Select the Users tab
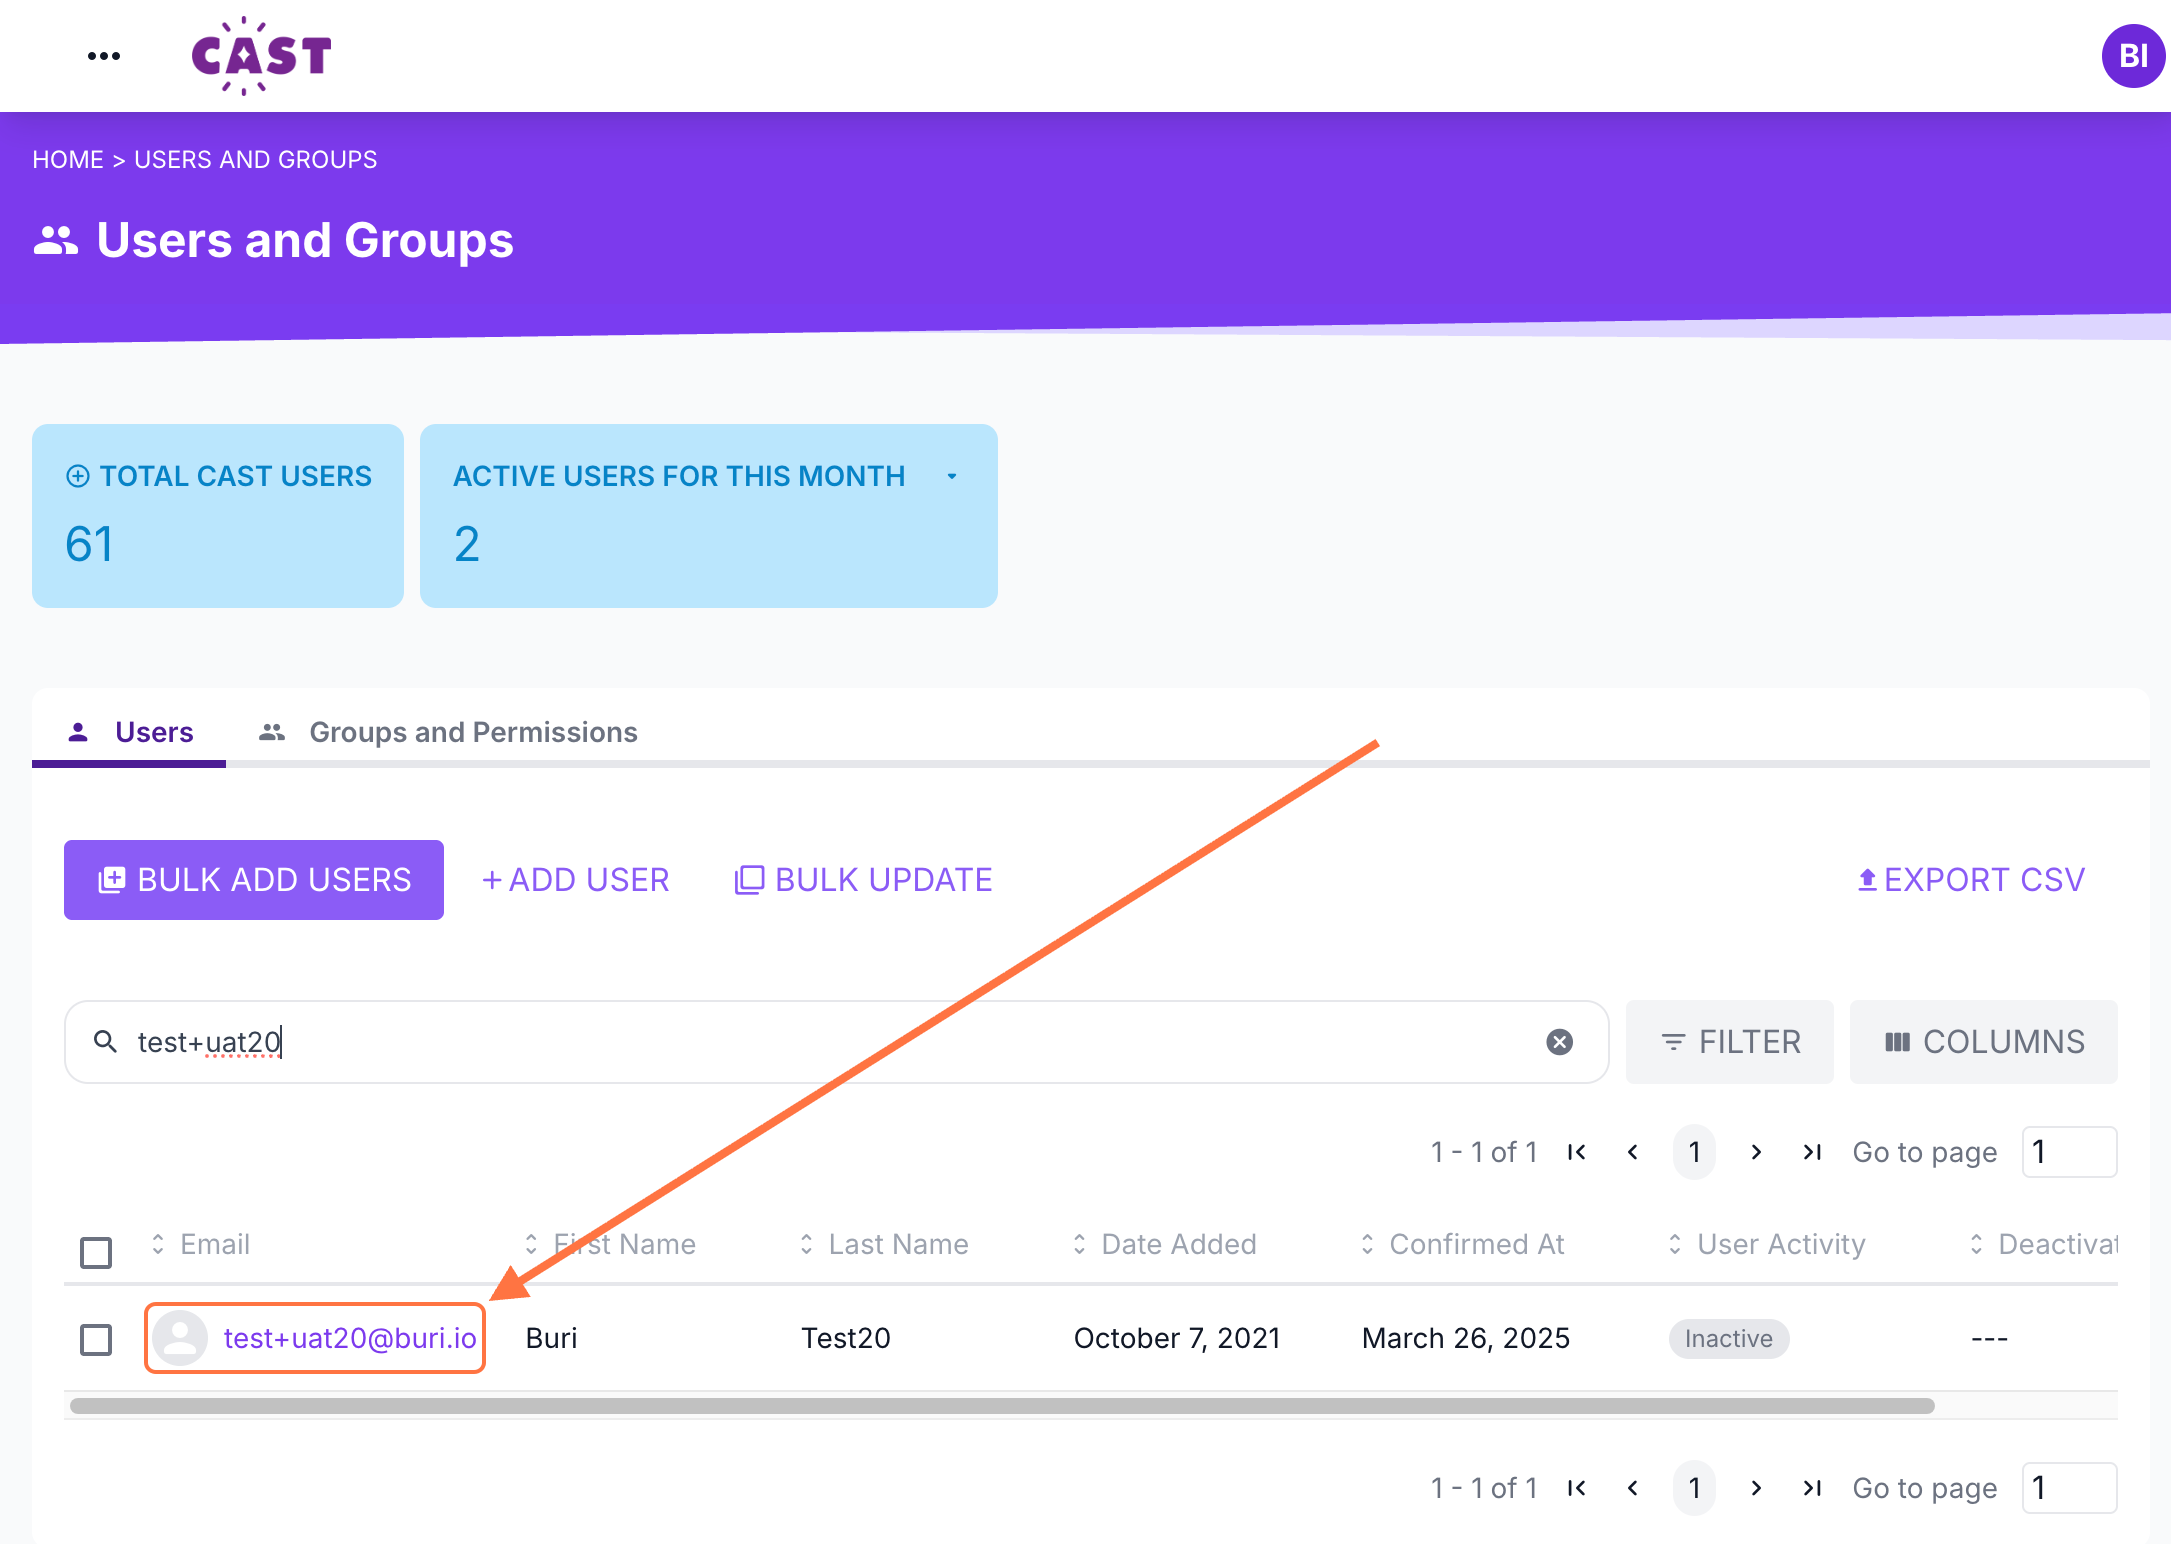2171x1544 pixels. pyautogui.click(x=153, y=732)
